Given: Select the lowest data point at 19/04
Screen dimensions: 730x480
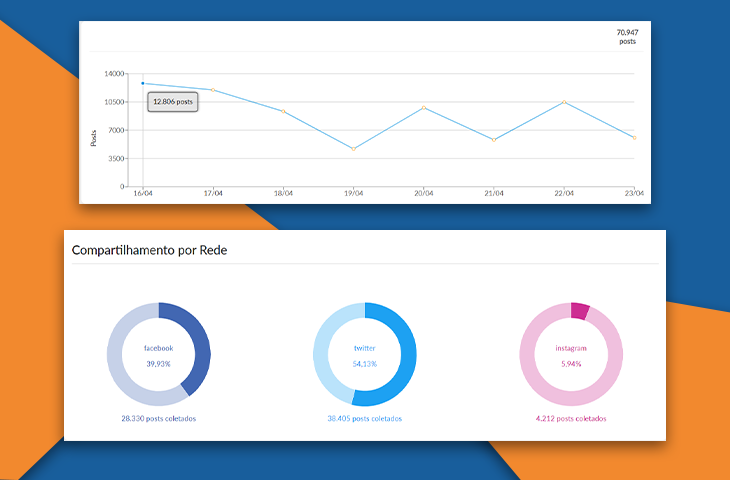Looking at the screenshot, I should [353, 149].
